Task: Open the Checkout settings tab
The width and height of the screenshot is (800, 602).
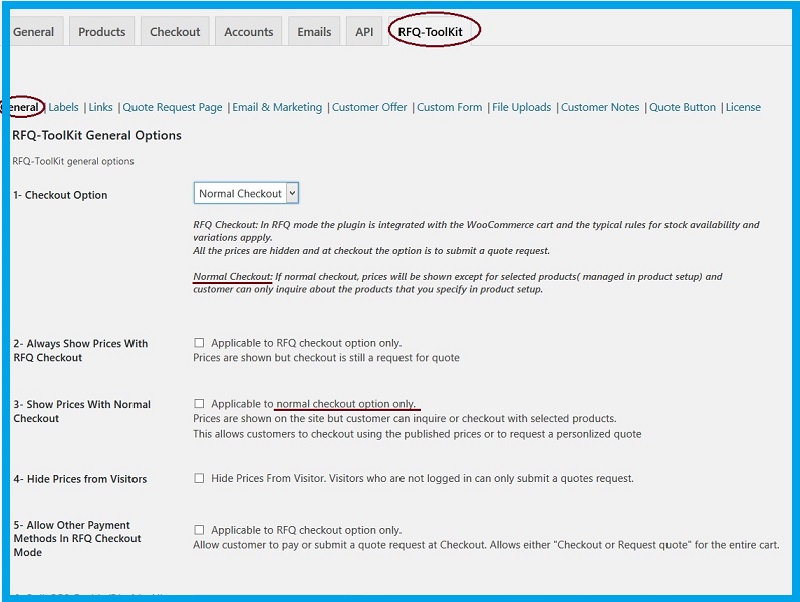Action: click(175, 32)
